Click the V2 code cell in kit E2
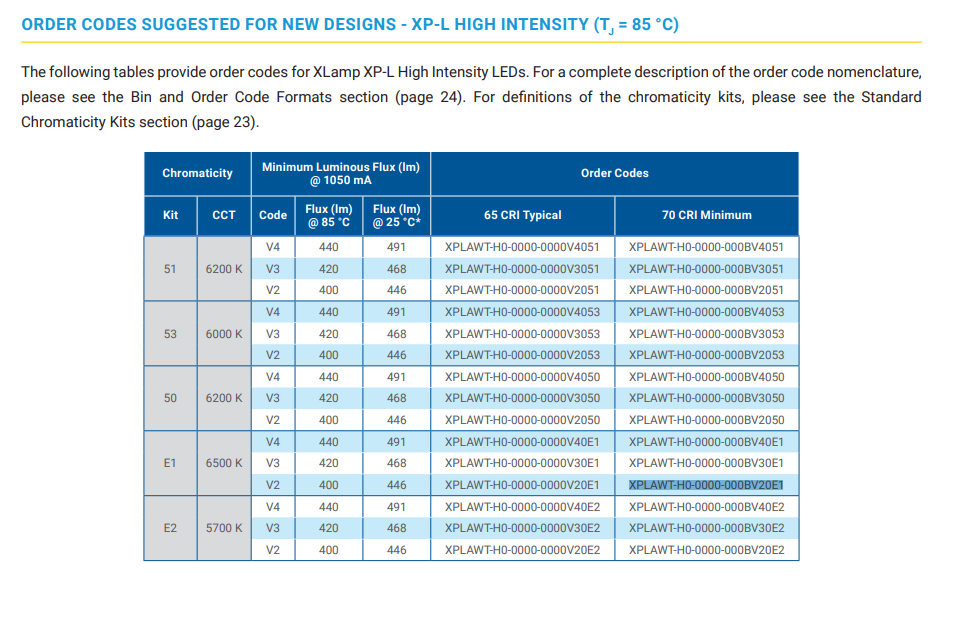 pyautogui.click(x=273, y=550)
